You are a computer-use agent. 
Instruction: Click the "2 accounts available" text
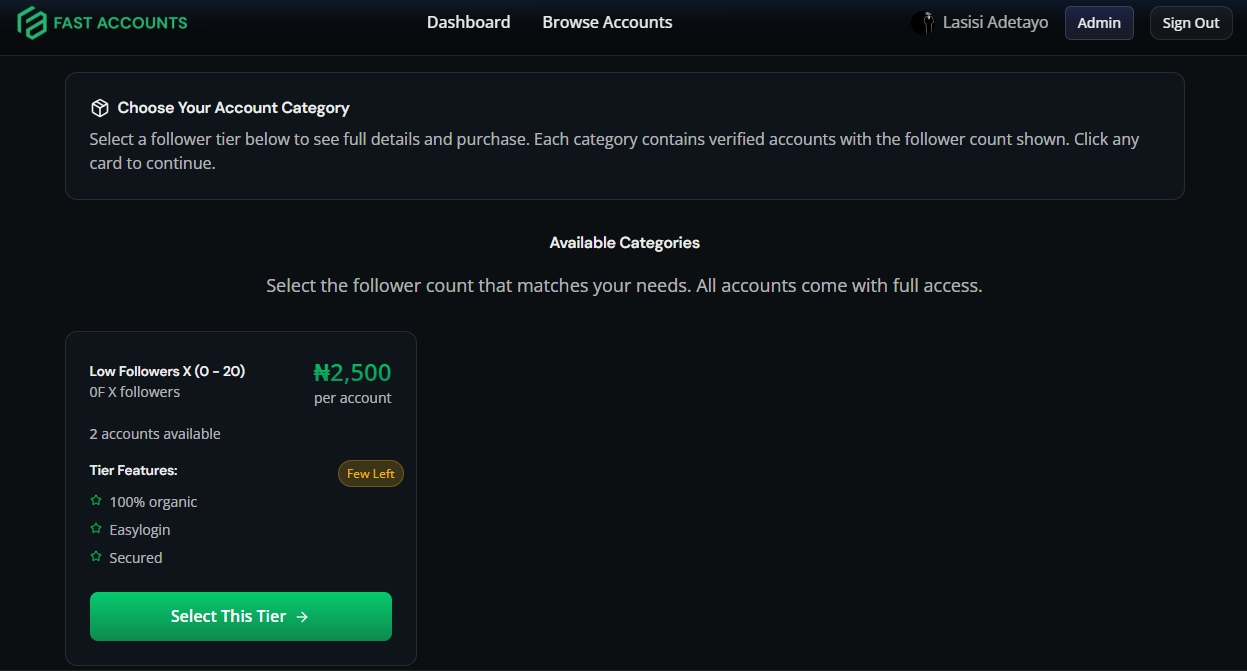tap(155, 434)
